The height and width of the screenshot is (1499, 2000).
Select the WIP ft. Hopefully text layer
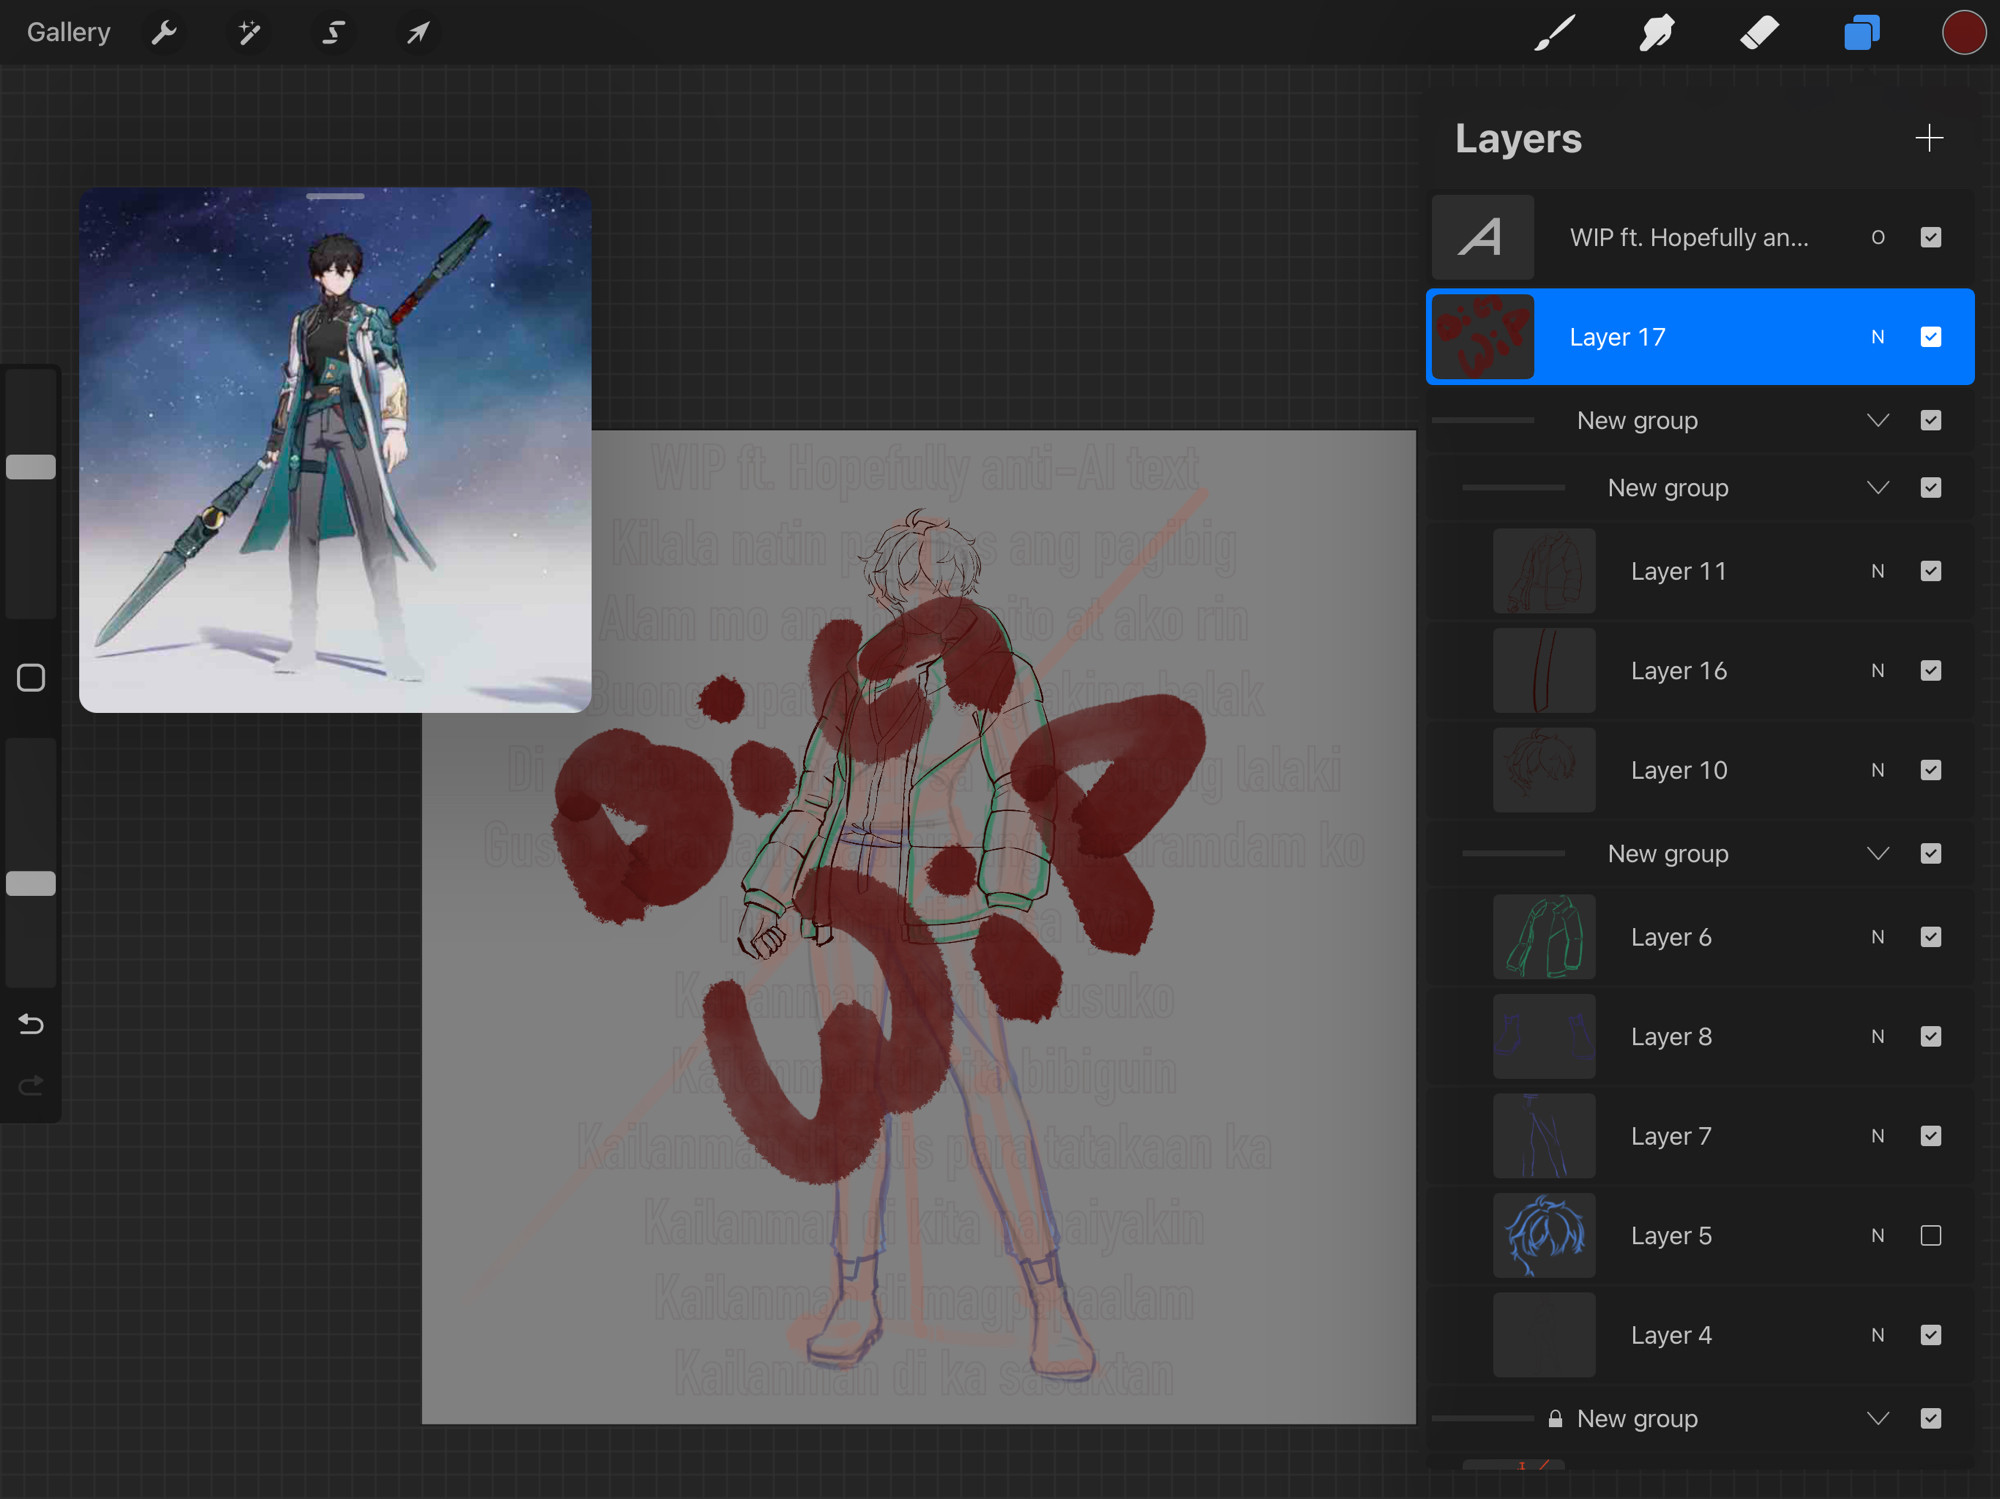pyautogui.click(x=1700, y=237)
